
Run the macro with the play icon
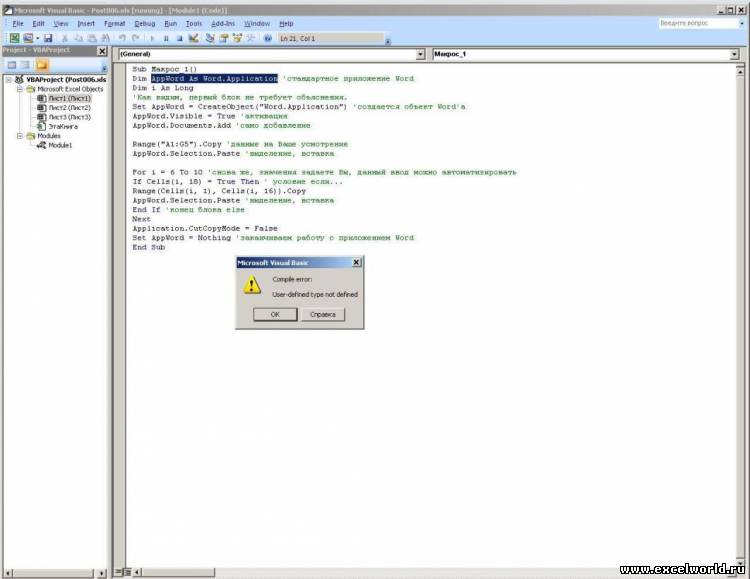pos(152,38)
